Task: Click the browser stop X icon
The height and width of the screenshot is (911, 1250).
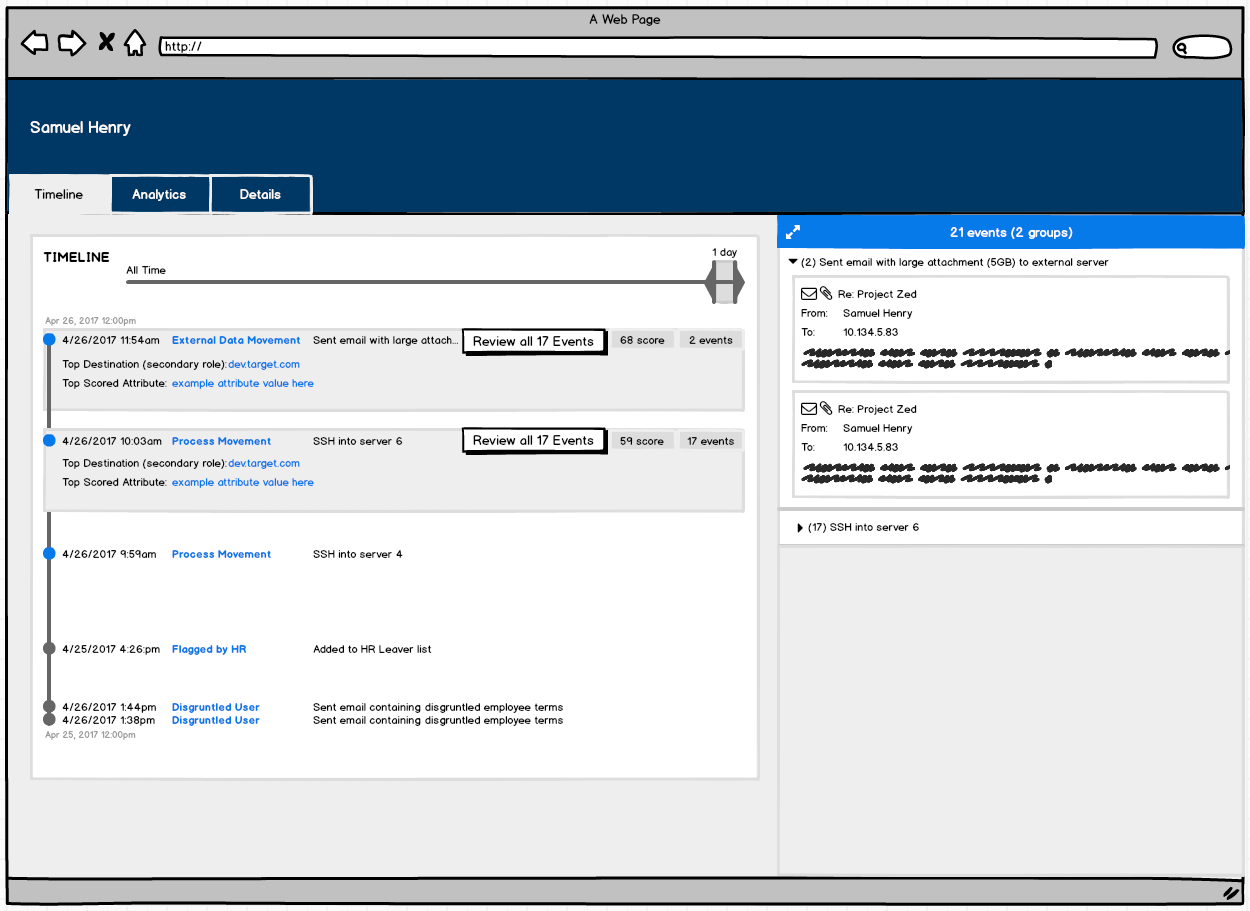Action: coord(106,43)
